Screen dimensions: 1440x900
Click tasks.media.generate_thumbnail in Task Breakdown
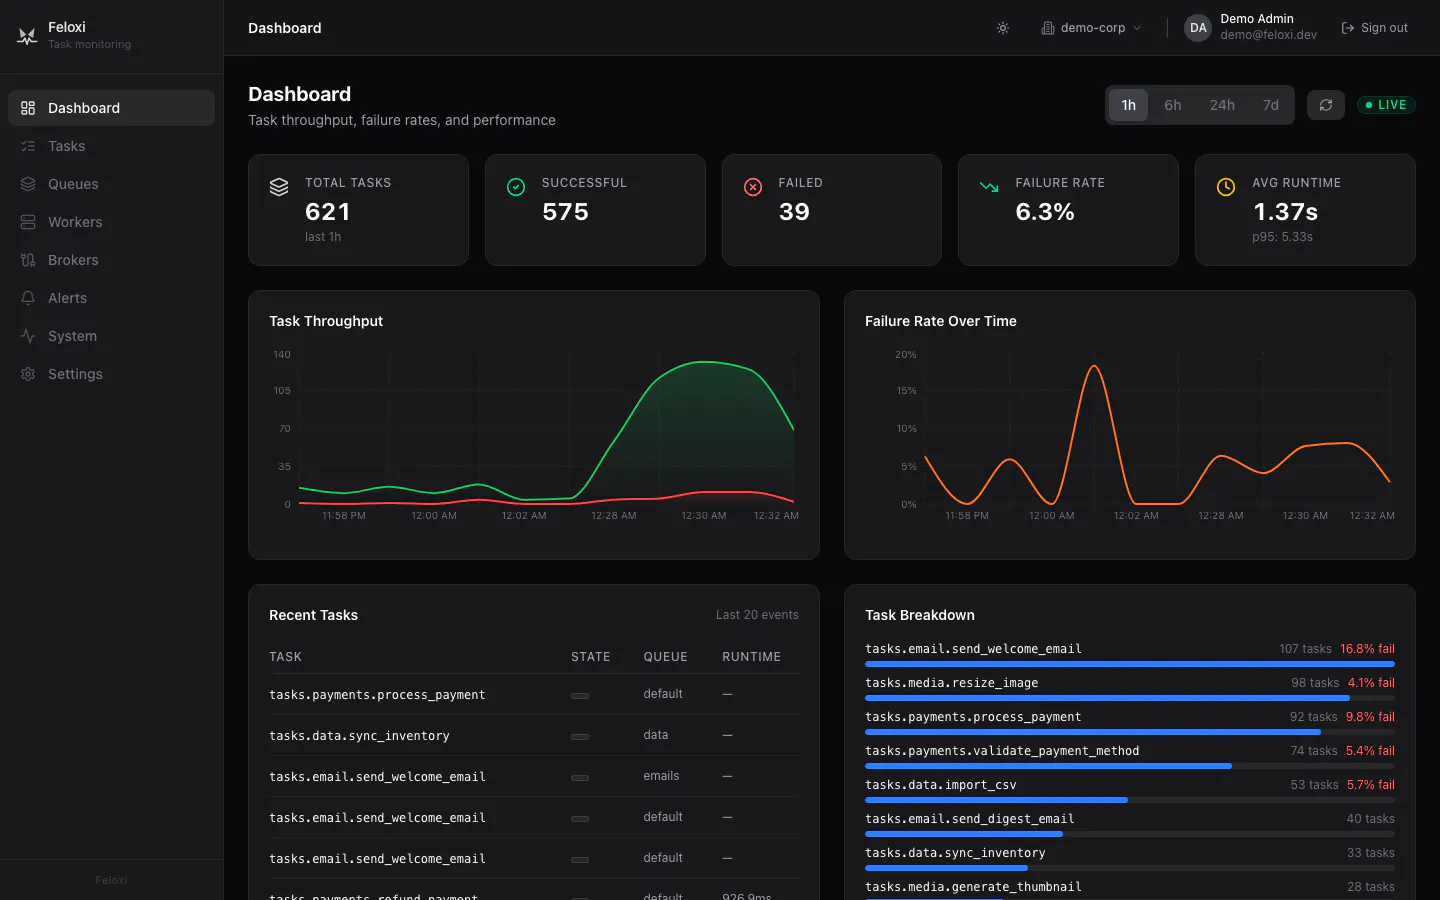[973, 887]
